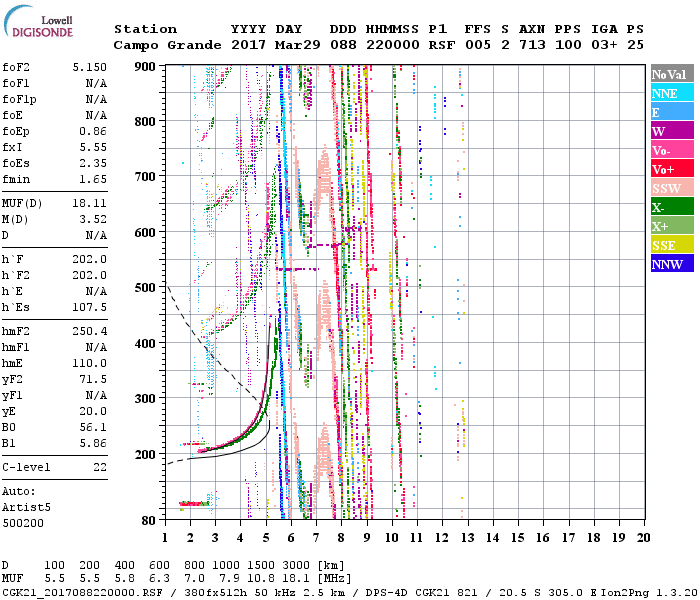Image resolution: width=700 pixels, height=600 pixels.
Task: Select the NNW blue legend swatch
Action: click(x=672, y=263)
